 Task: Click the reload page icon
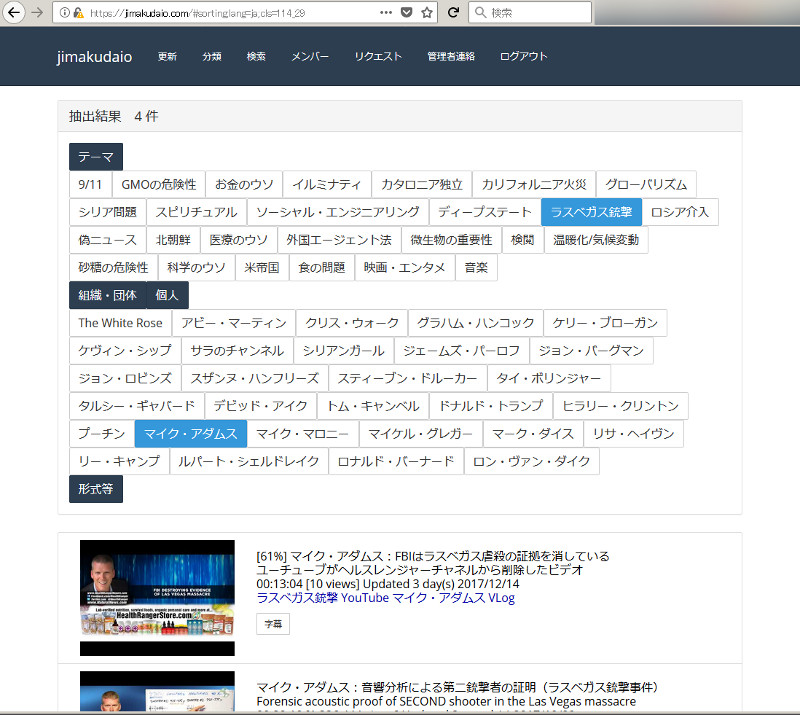452,13
